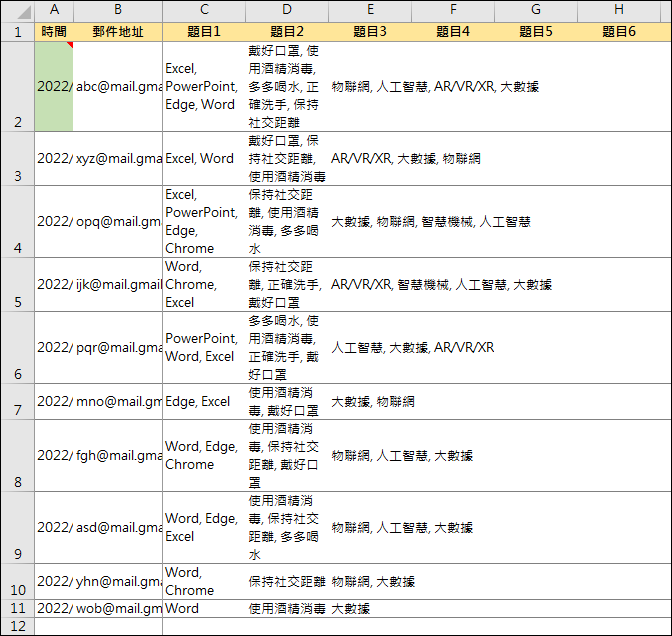672x636 pixels.
Task: Click cell with Word, Chrome, Excel
Action: tap(204, 285)
